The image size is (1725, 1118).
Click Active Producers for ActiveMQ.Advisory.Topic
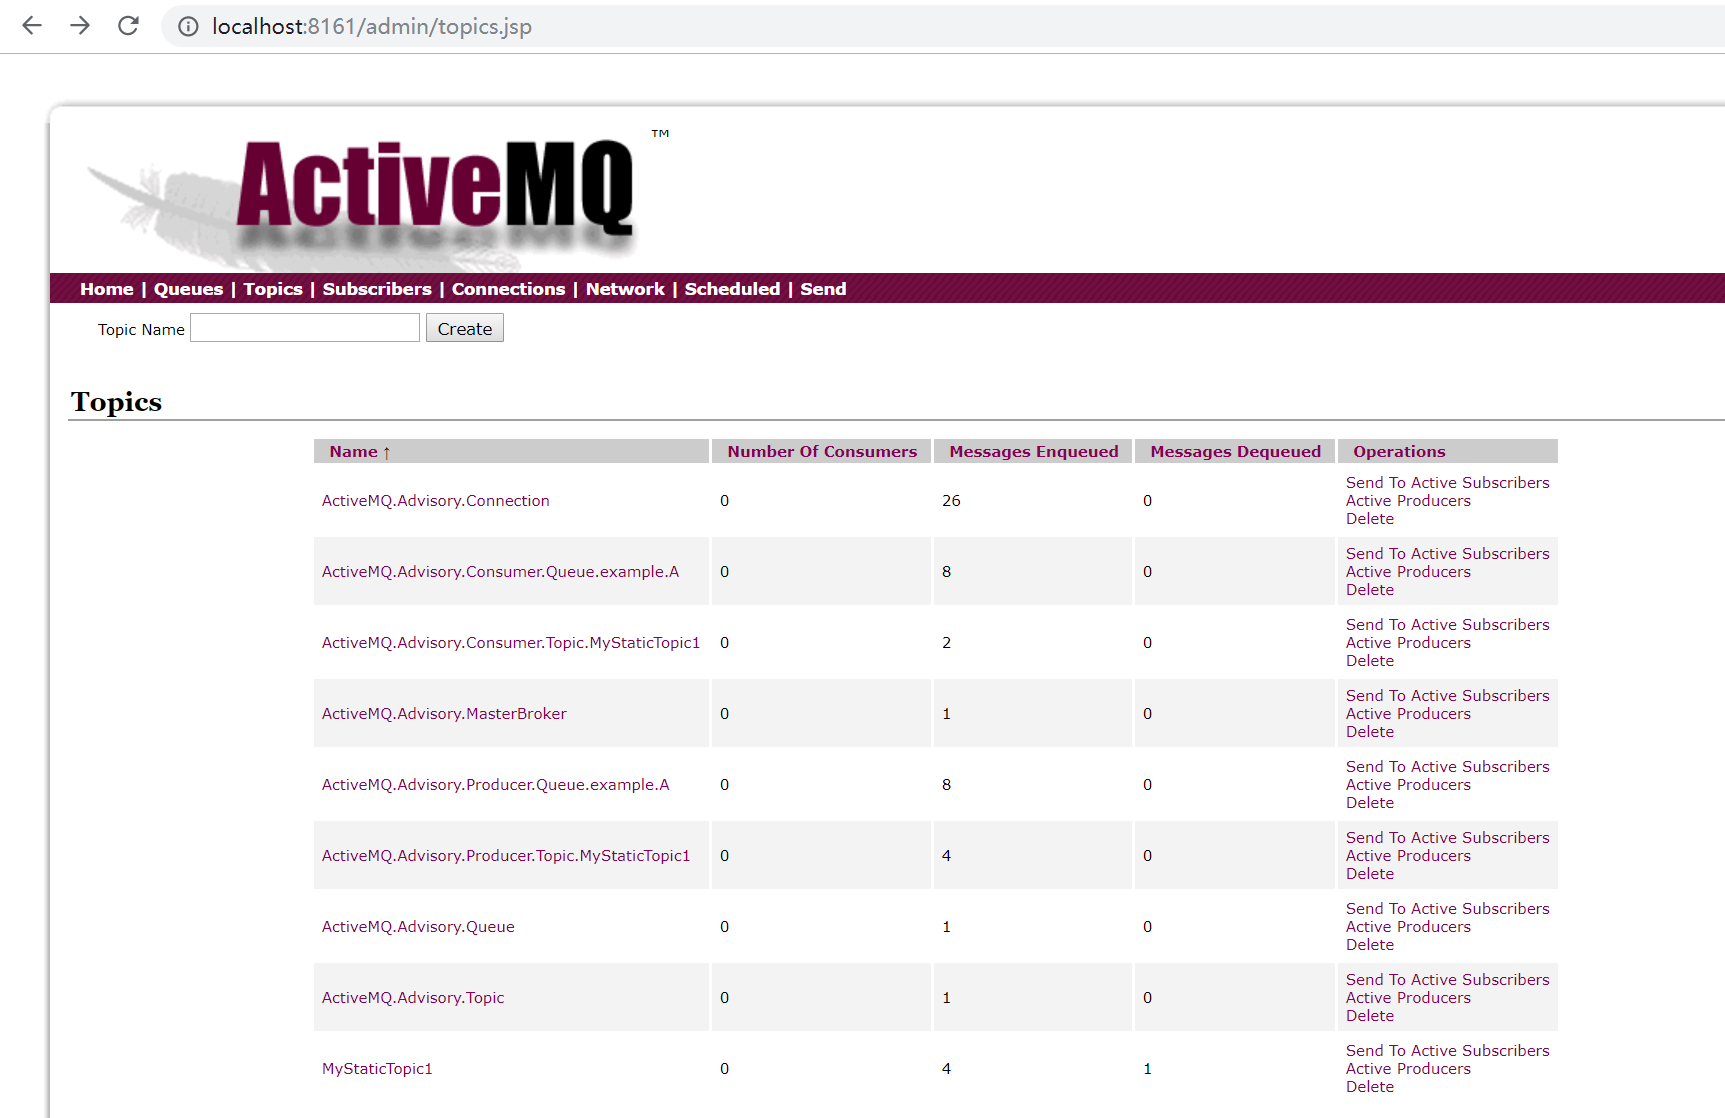tap(1408, 998)
